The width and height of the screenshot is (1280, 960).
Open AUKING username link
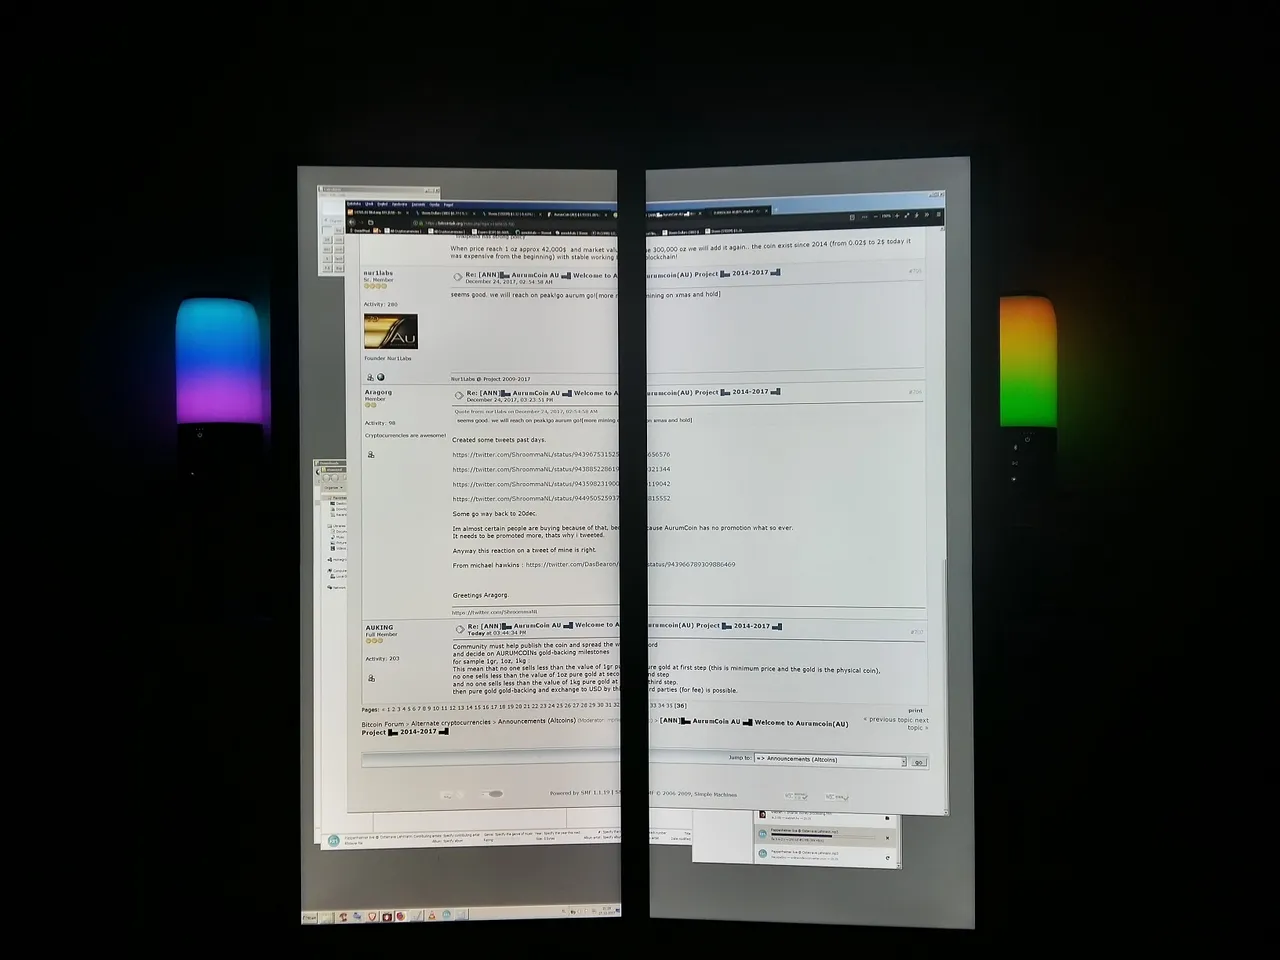coord(380,628)
